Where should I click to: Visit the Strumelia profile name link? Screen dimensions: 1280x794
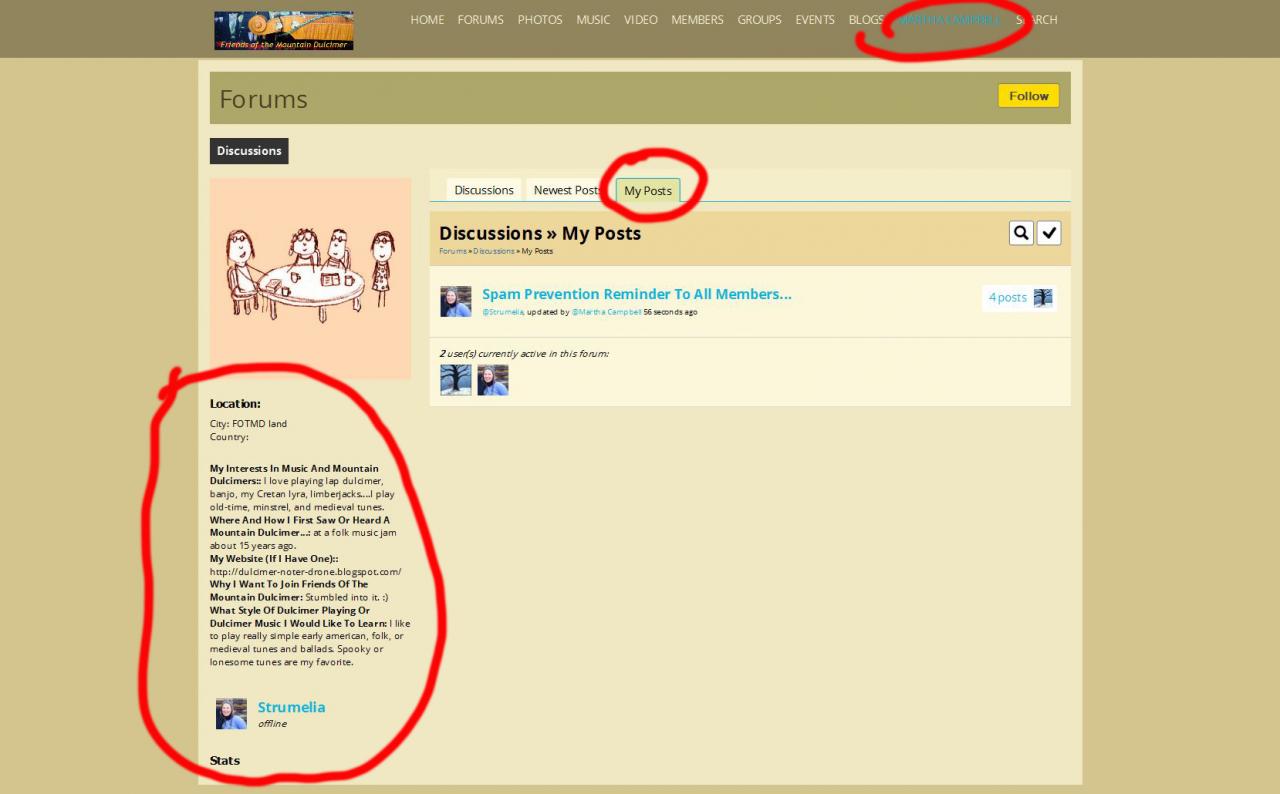pos(291,707)
